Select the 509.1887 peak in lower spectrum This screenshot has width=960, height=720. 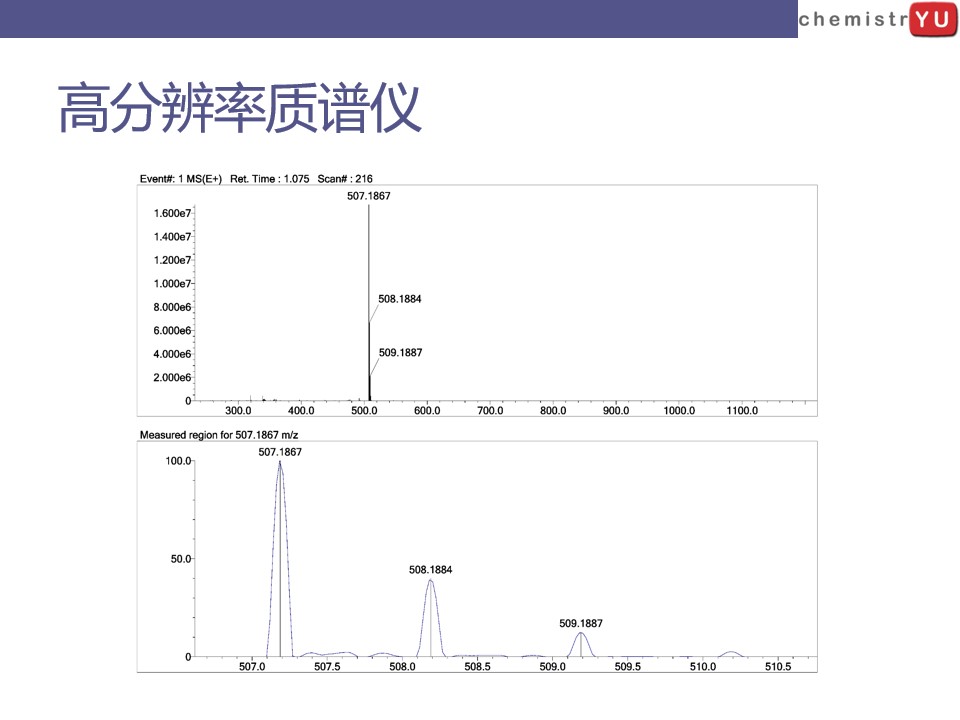pyautogui.click(x=580, y=644)
